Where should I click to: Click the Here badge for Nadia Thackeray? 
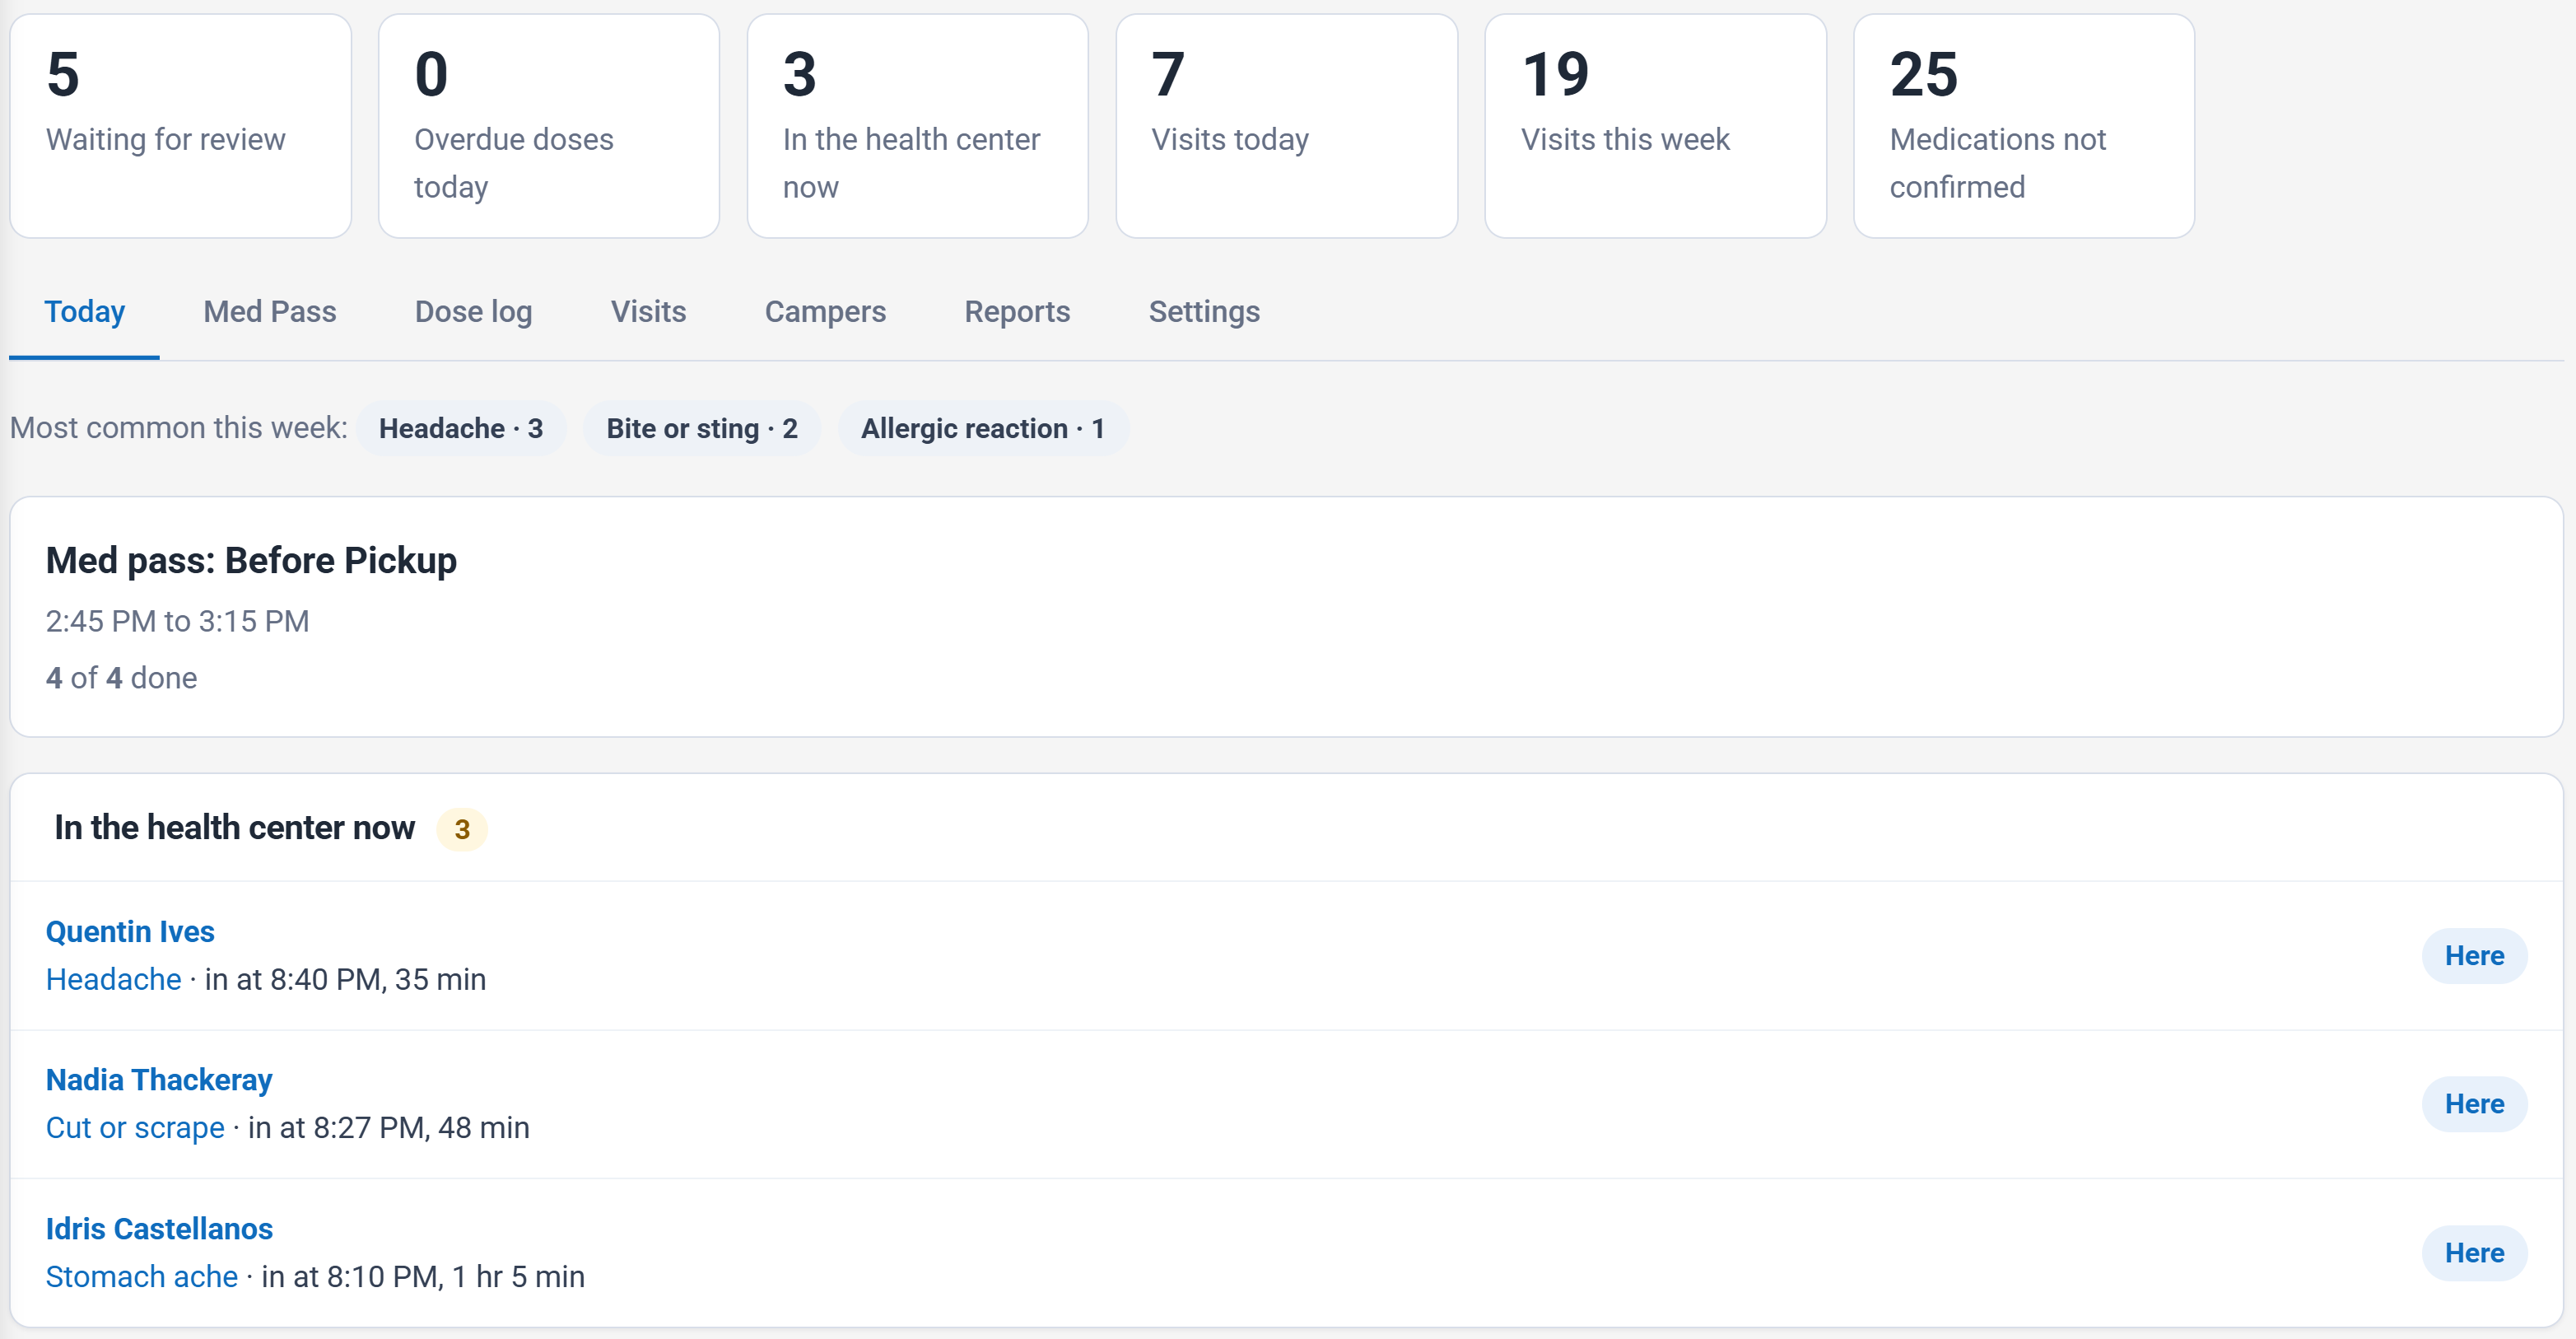point(2474,1104)
